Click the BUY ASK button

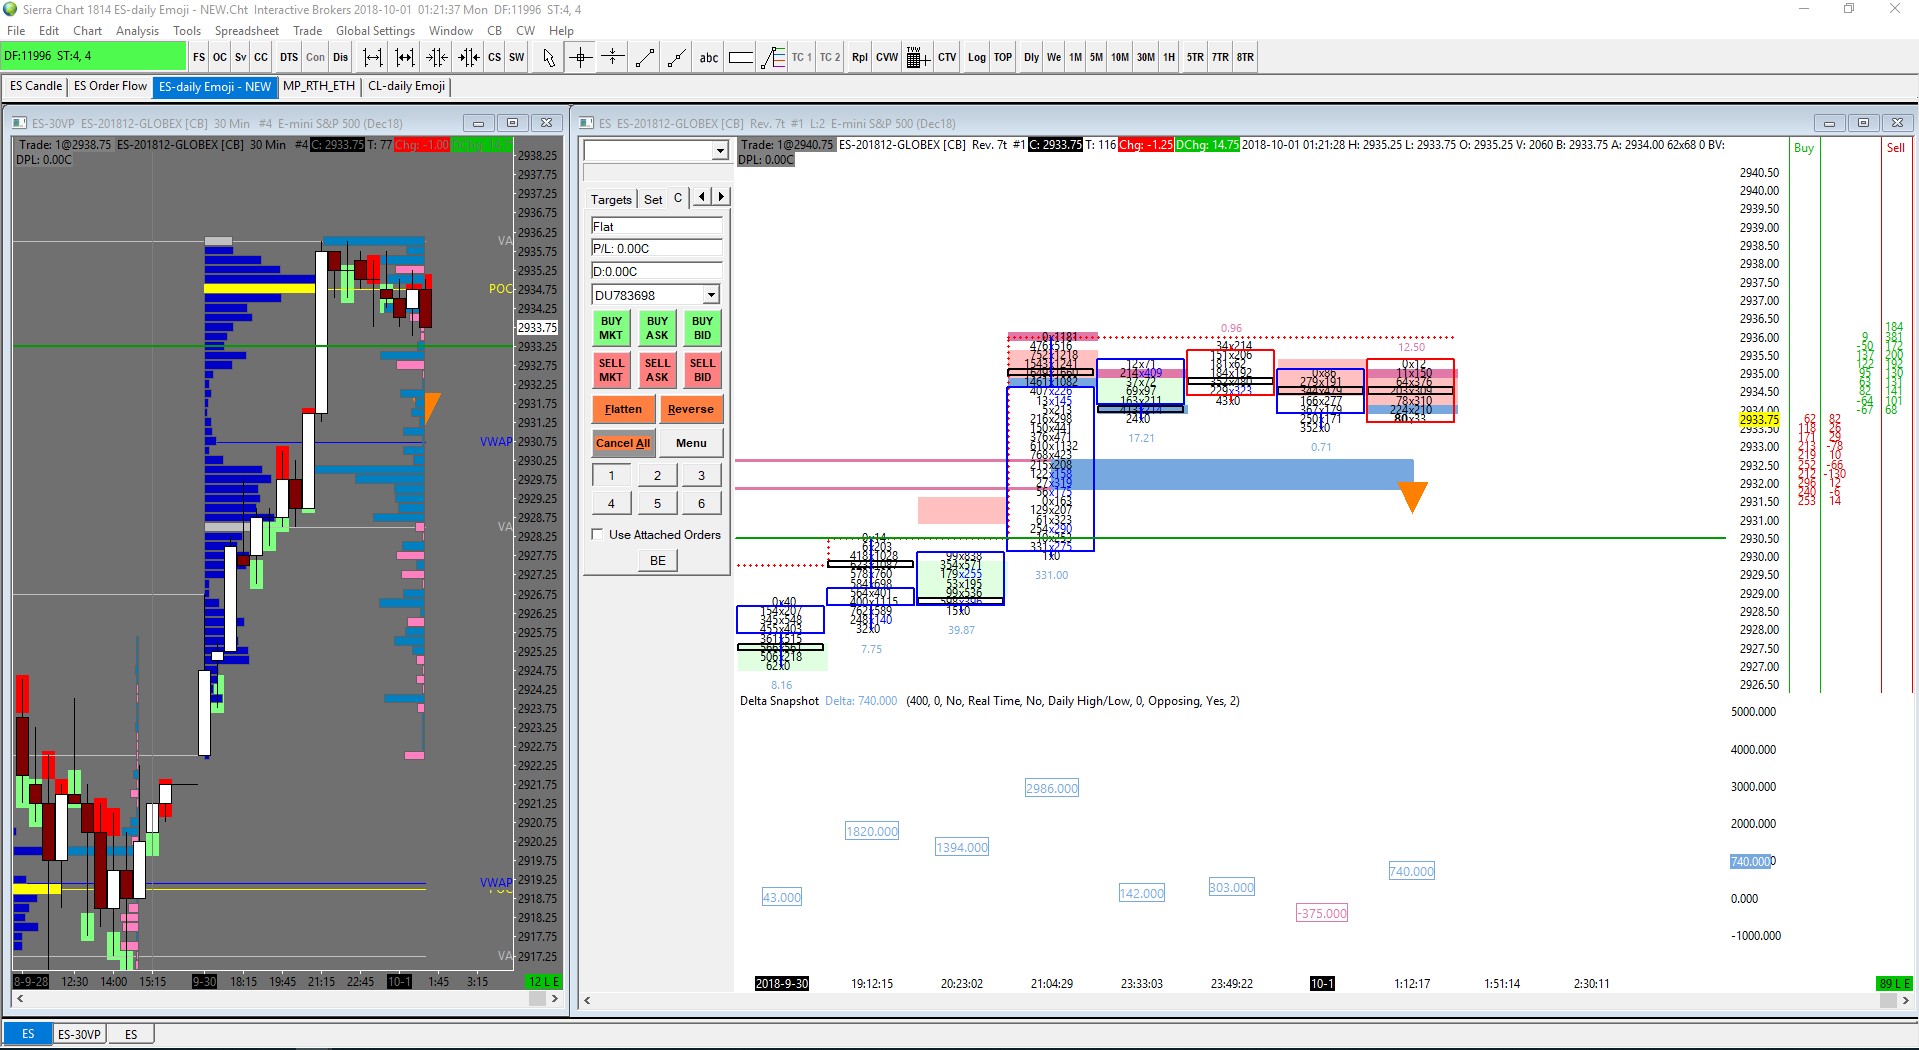pos(657,328)
